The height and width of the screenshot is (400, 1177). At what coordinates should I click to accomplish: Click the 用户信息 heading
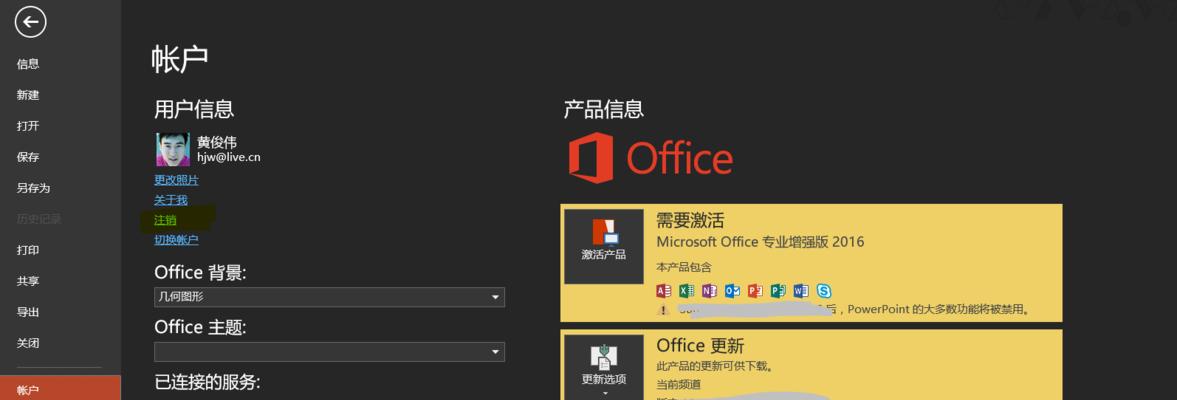(x=194, y=110)
